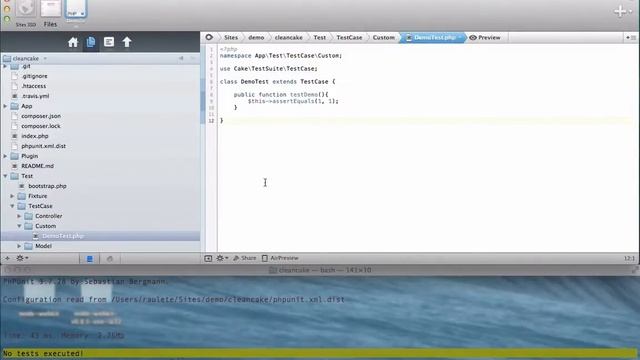Click the Publish up-arrow icon in the sidebar
Screen dimensions: 640x360
[x=127, y=42]
